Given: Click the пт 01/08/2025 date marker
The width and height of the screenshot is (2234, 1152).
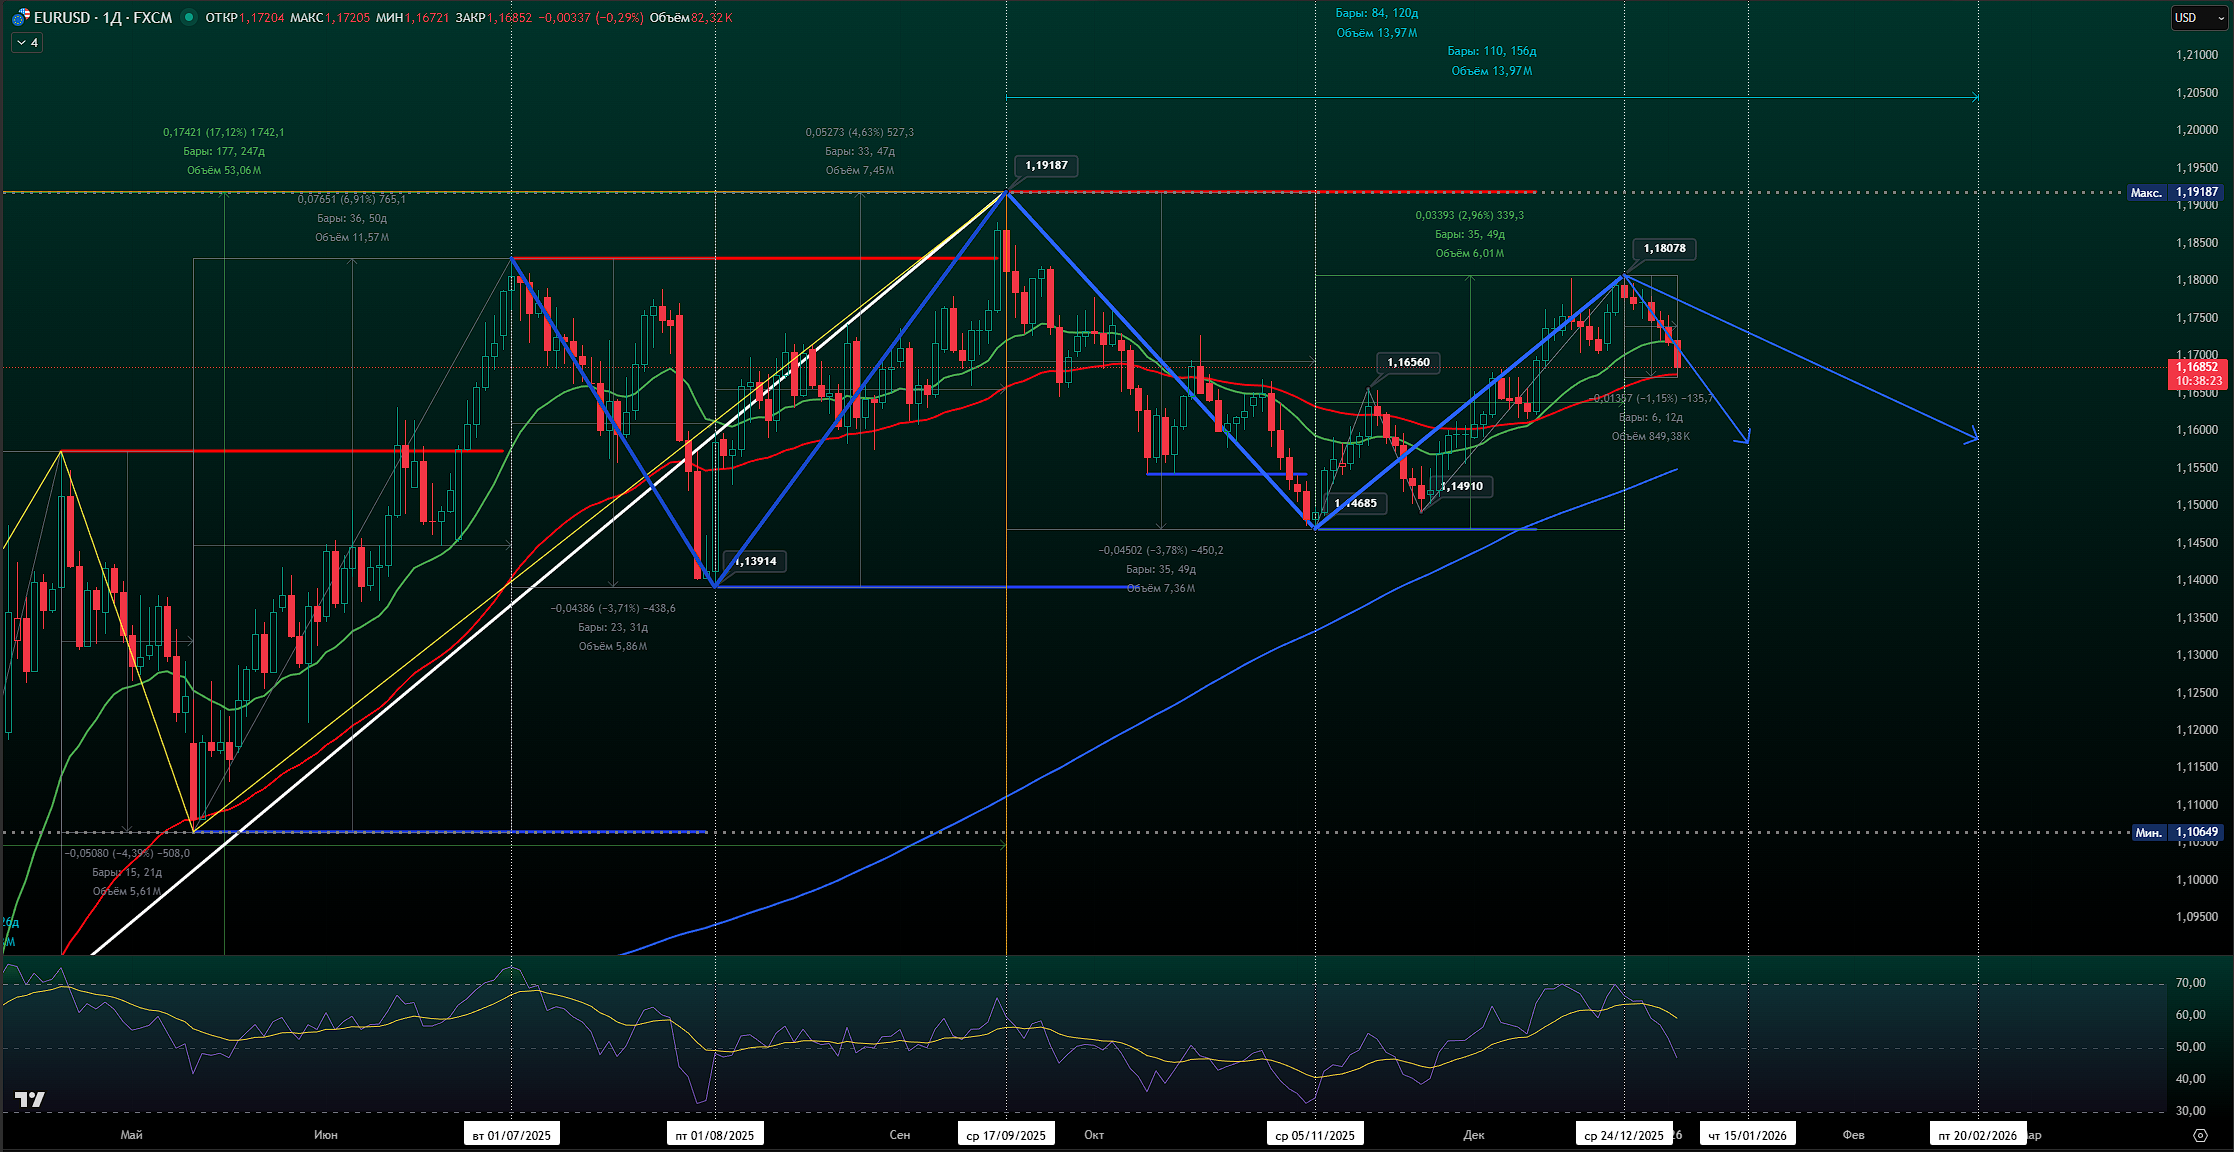Looking at the screenshot, I should 715,1135.
